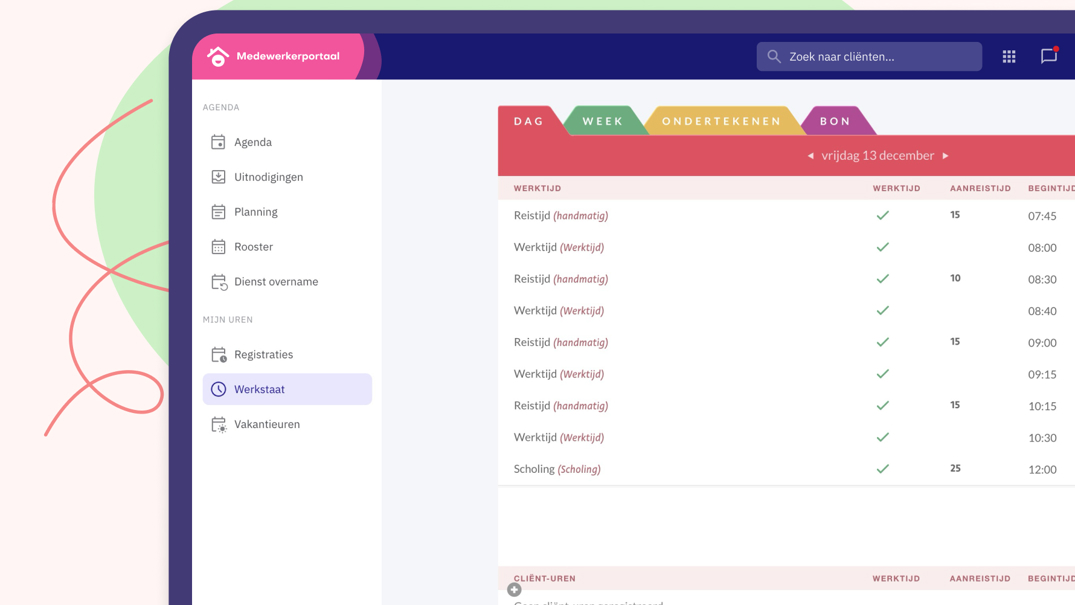Toggle checkmark for Werktijd at 08:00
This screenshot has height=605, width=1075.
pos(882,247)
